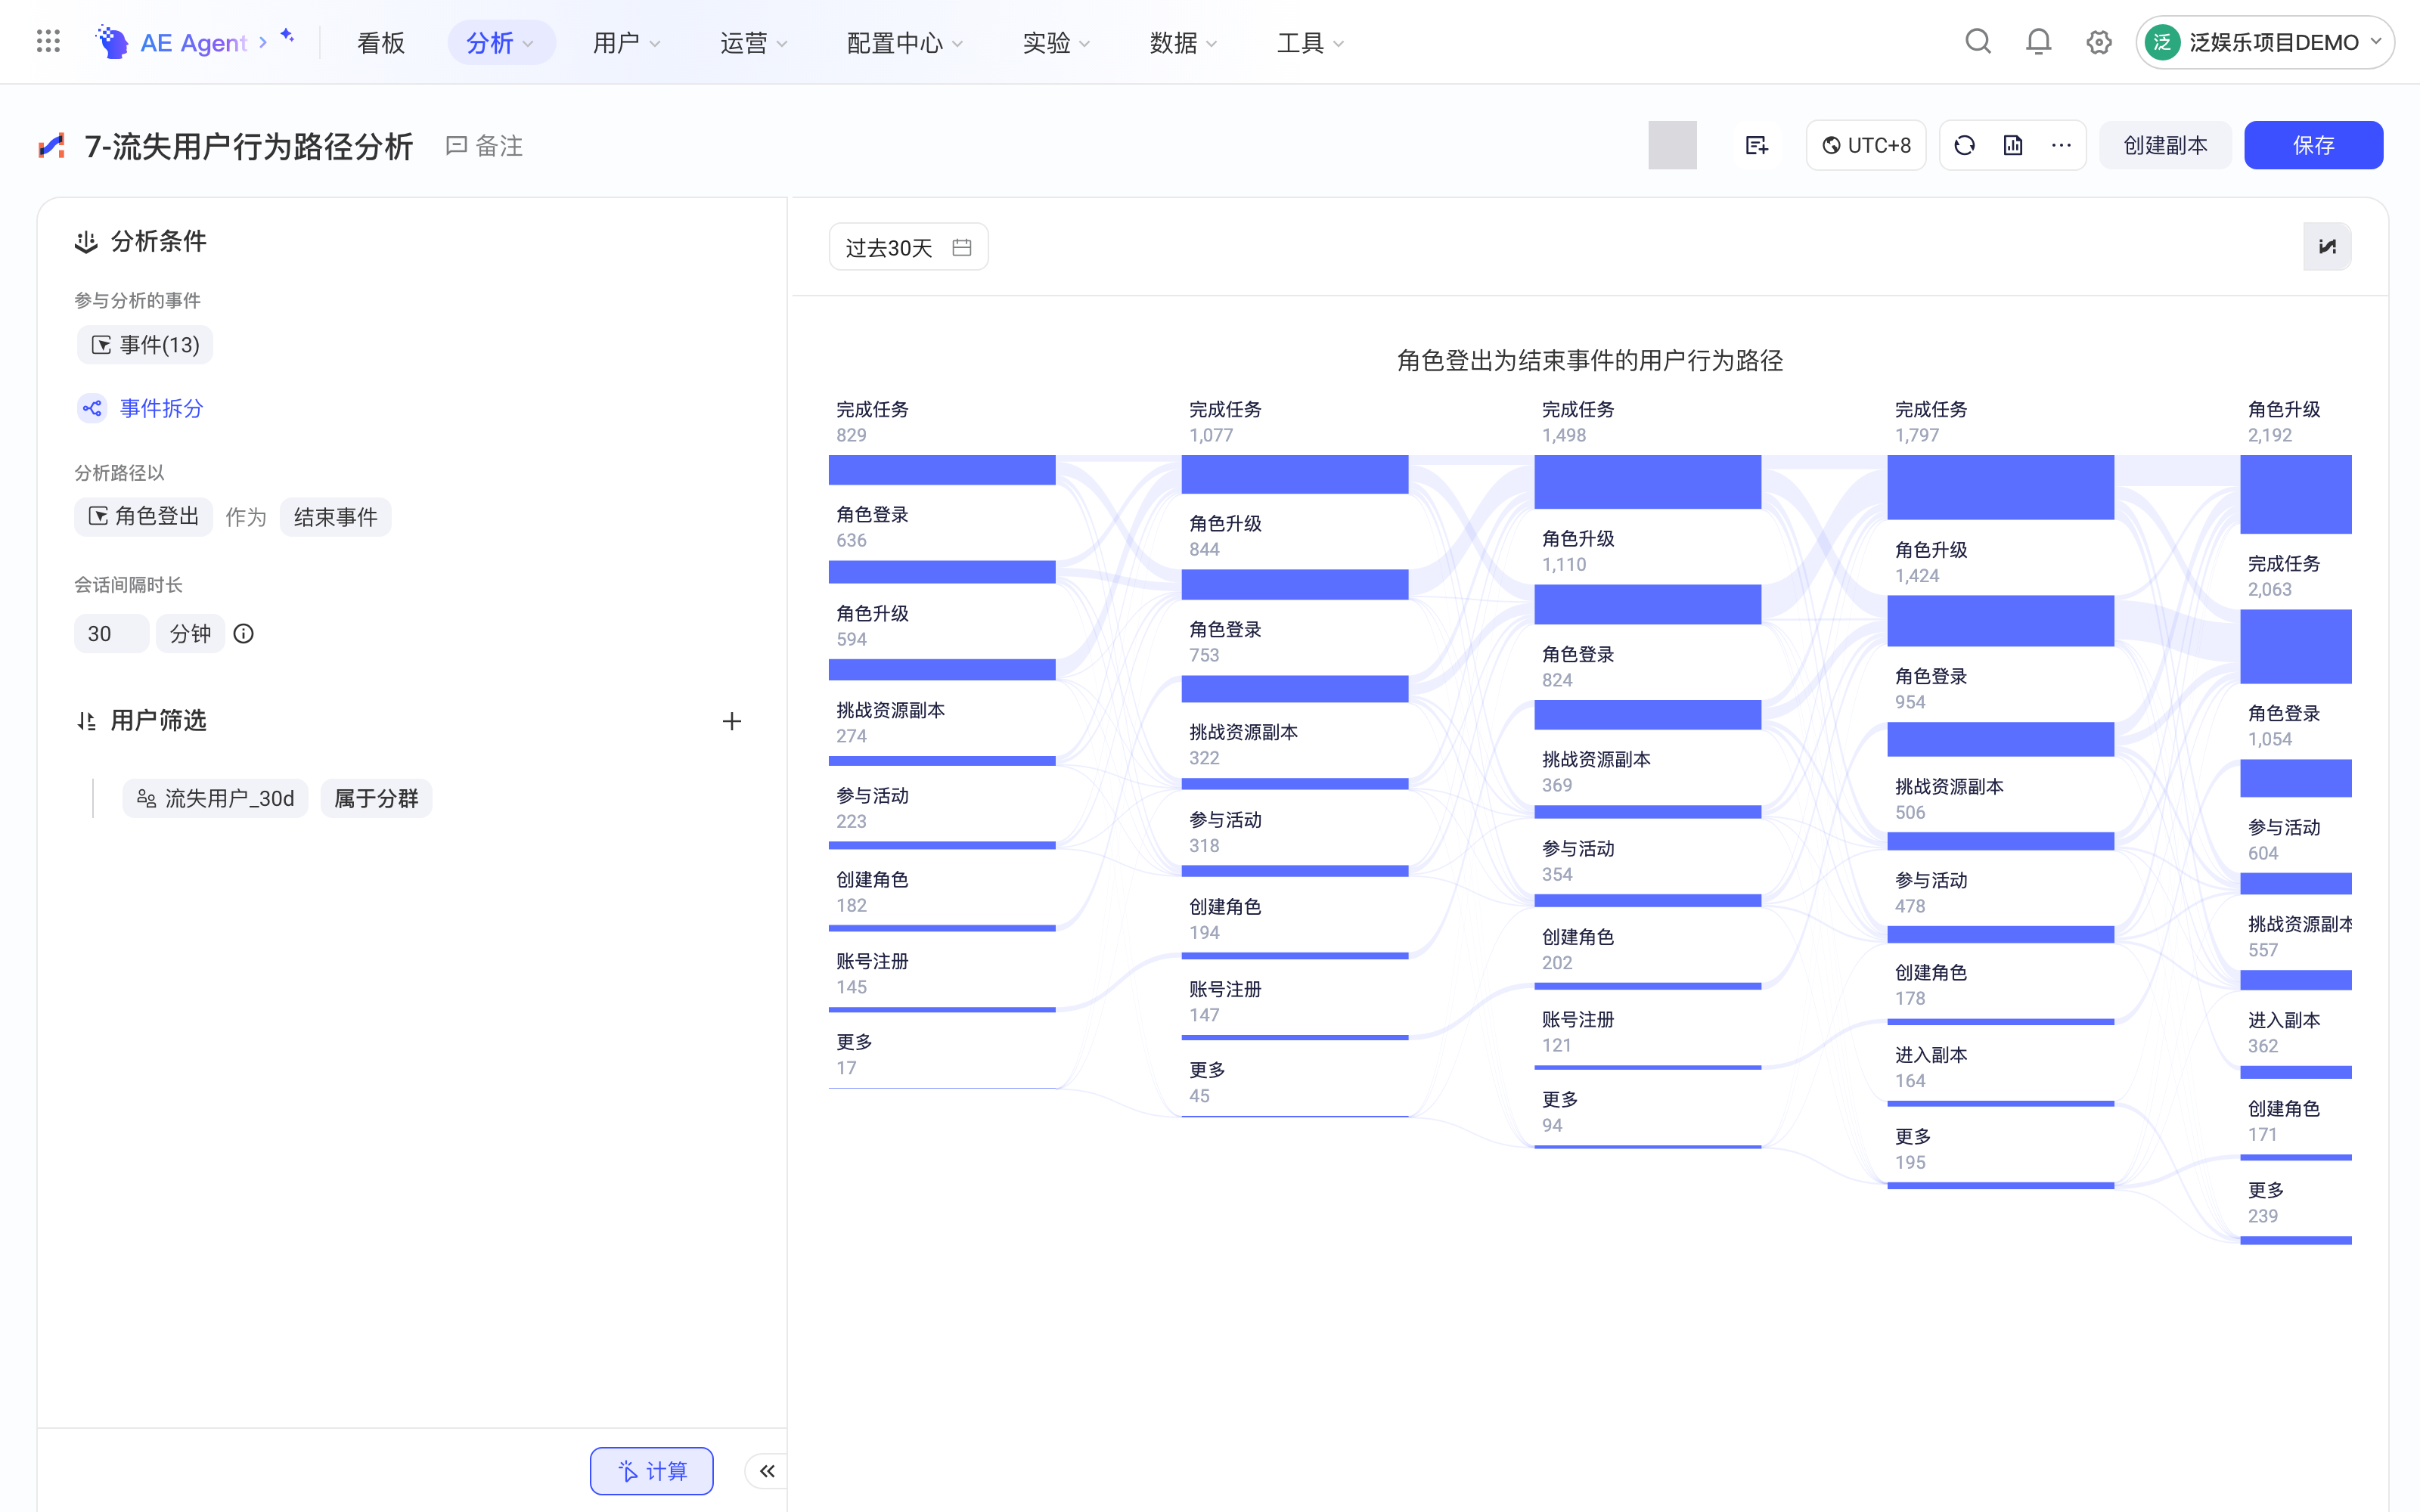Click the info icon next to 分钟
This screenshot has width=2420, height=1512.
pyautogui.click(x=243, y=633)
